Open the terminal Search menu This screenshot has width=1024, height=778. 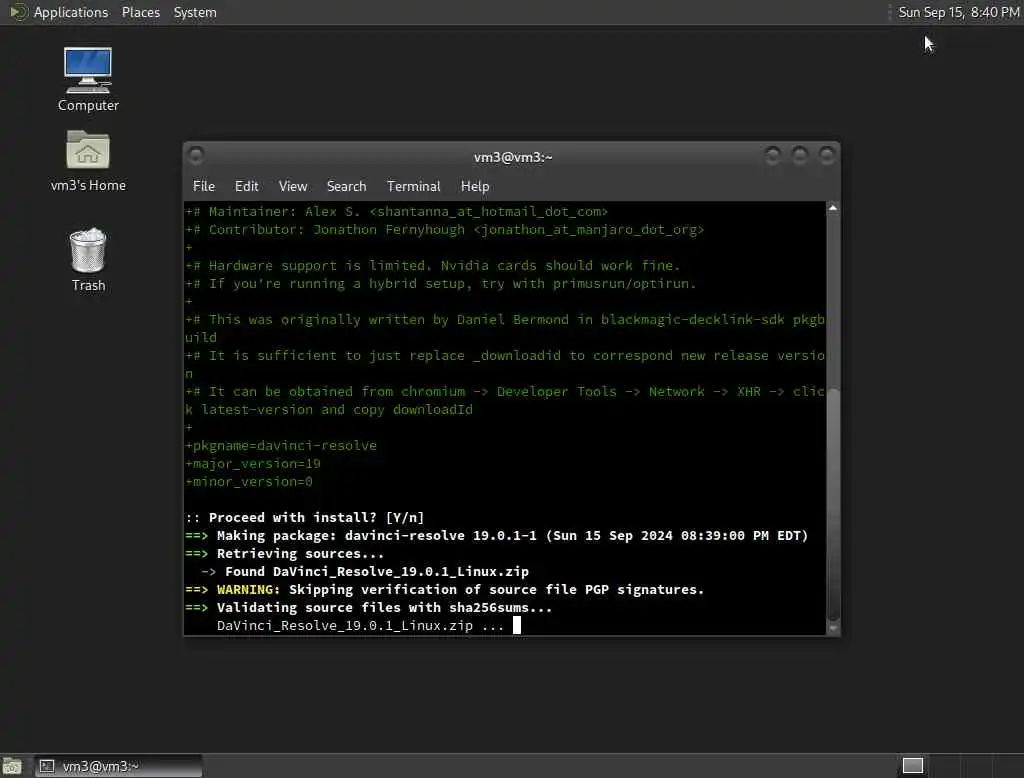coord(346,186)
